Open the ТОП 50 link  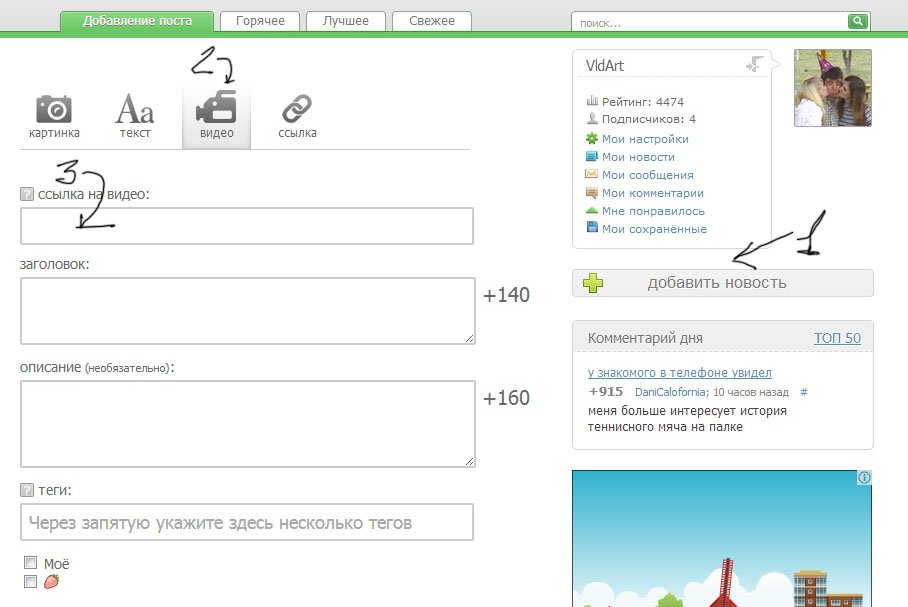(x=837, y=338)
